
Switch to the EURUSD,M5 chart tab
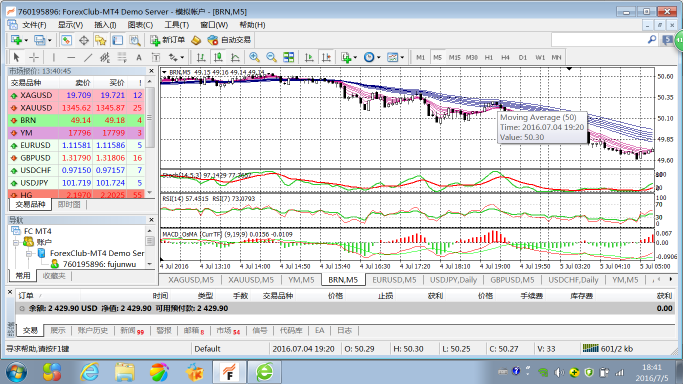[394, 280]
